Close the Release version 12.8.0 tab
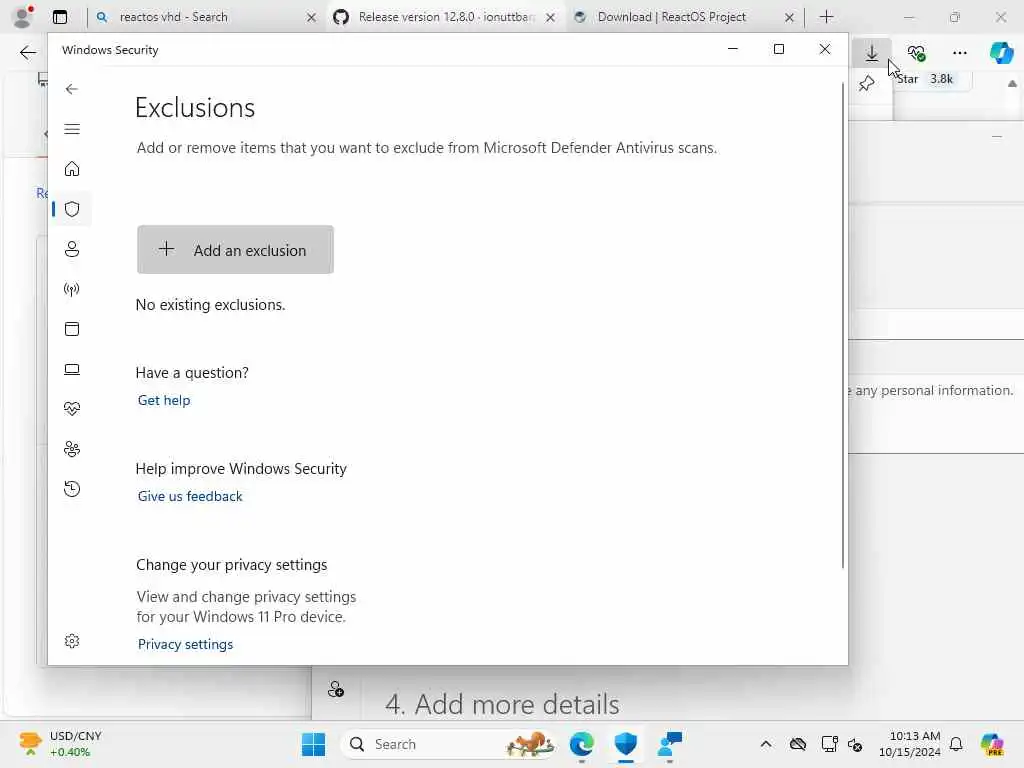1024x768 pixels. (x=551, y=18)
